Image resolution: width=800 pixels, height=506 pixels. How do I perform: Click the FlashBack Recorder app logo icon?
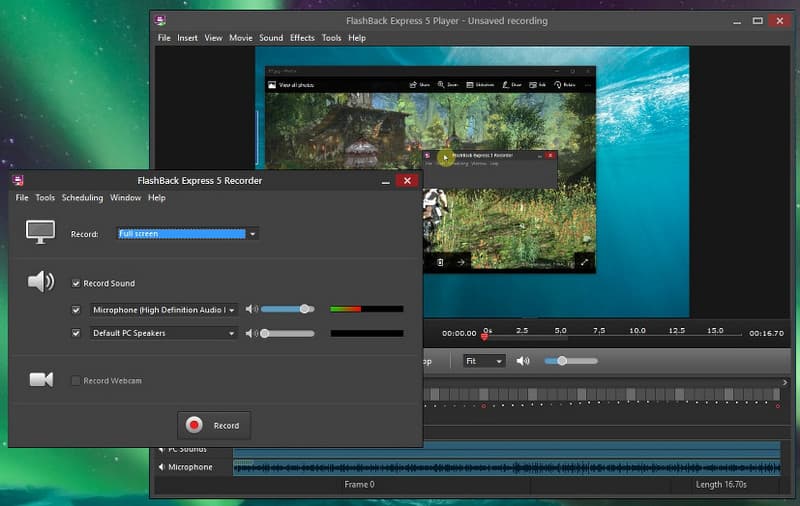tap(18, 180)
